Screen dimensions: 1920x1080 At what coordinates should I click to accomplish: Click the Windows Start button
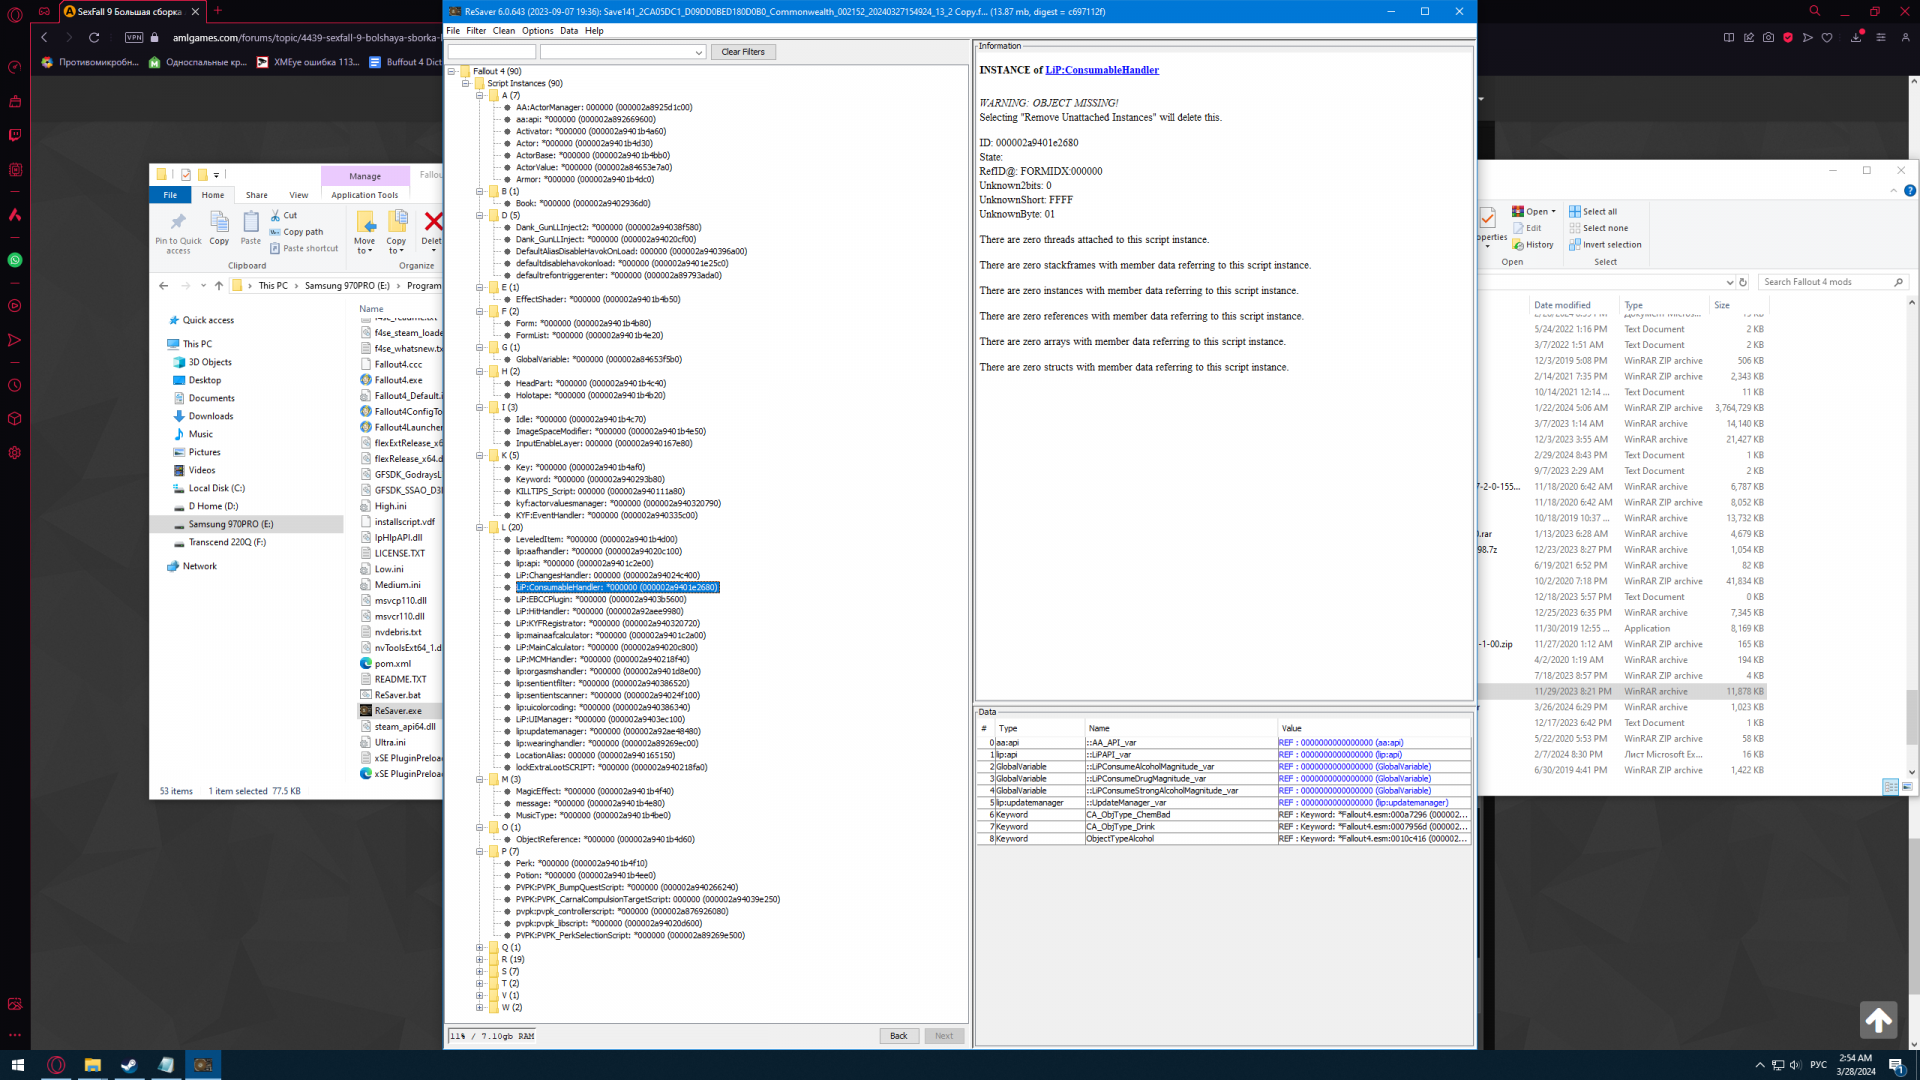17,1065
